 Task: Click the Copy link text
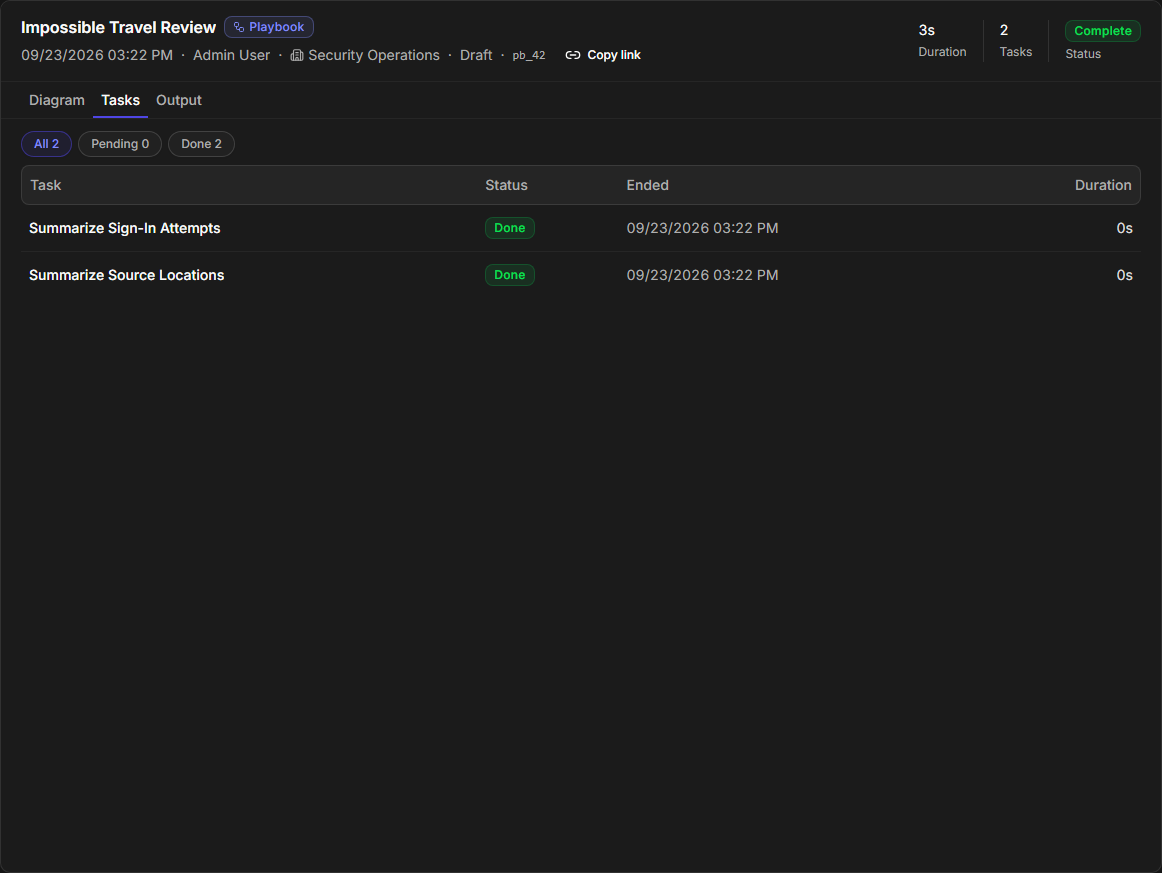pyautogui.click(x=614, y=56)
